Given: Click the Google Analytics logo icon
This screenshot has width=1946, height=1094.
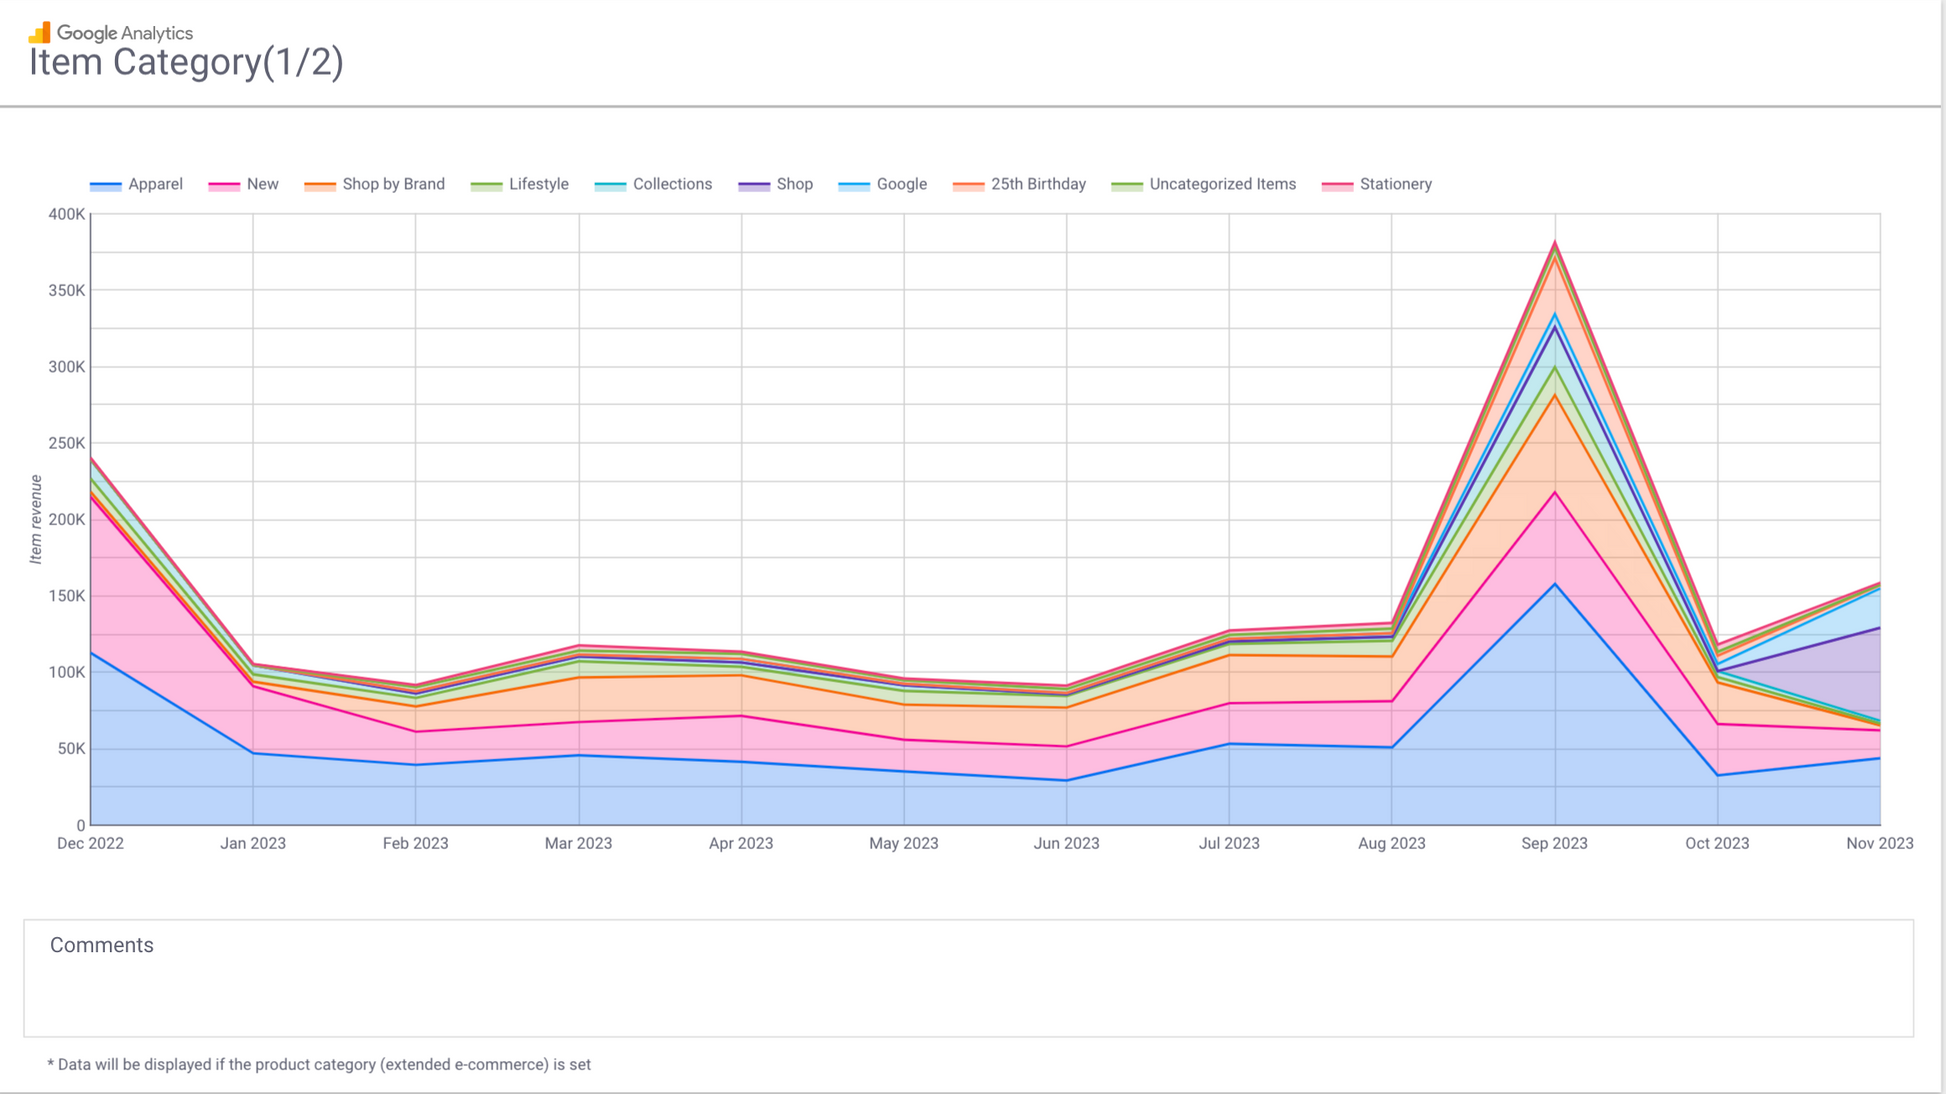Looking at the screenshot, I should click(40, 32).
